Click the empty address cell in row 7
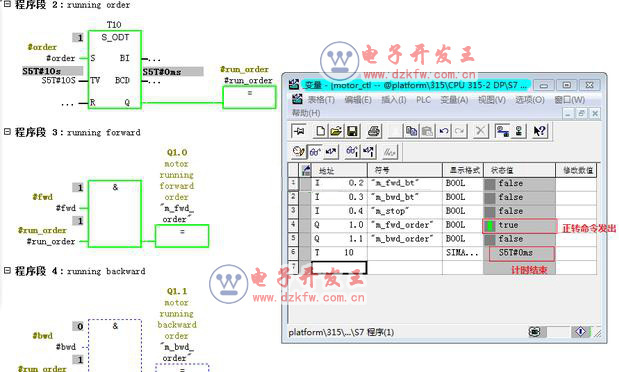This screenshot has height=372, width=619. pyautogui.click(x=339, y=267)
